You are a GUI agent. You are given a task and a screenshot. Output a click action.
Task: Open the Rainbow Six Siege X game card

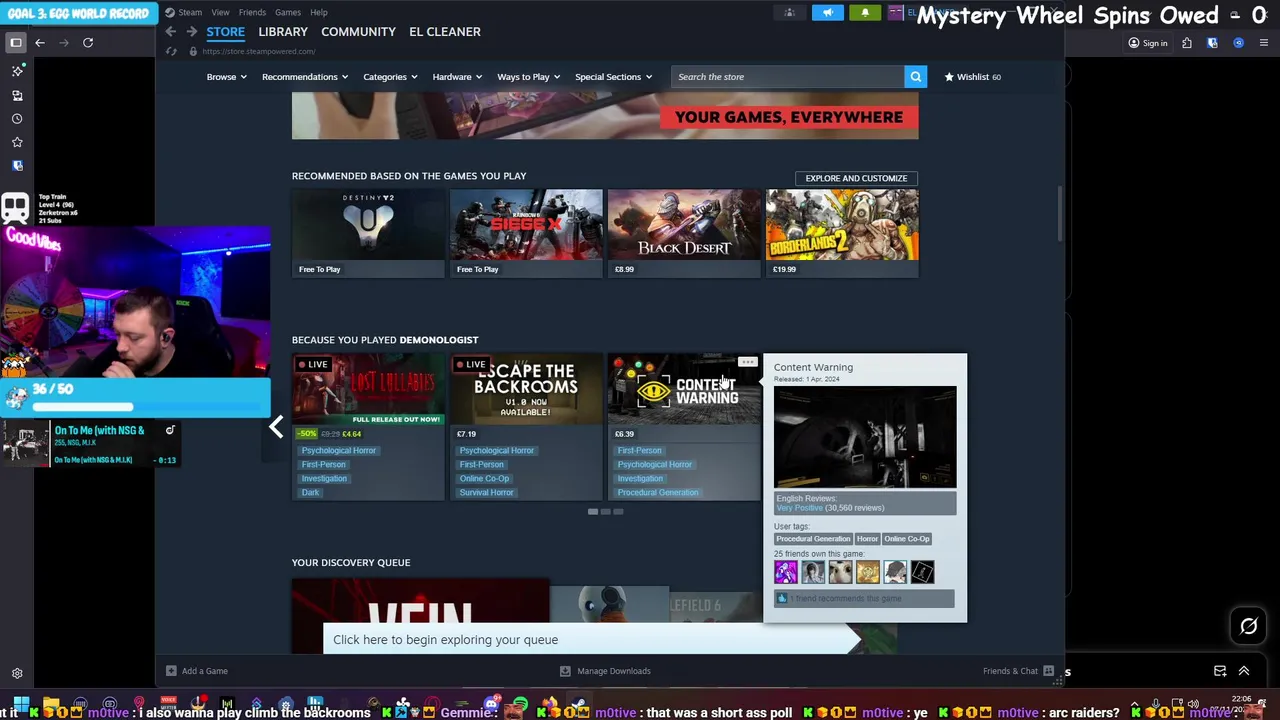point(526,233)
